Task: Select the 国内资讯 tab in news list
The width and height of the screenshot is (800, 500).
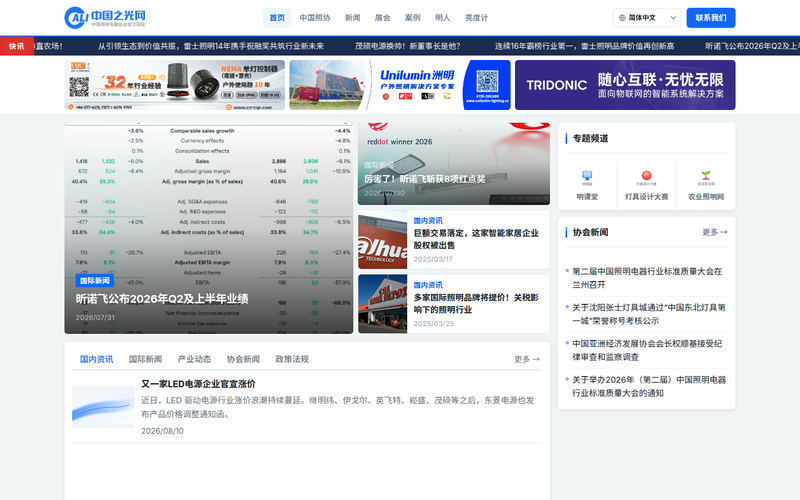Action: pyautogui.click(x=96, y=359)
